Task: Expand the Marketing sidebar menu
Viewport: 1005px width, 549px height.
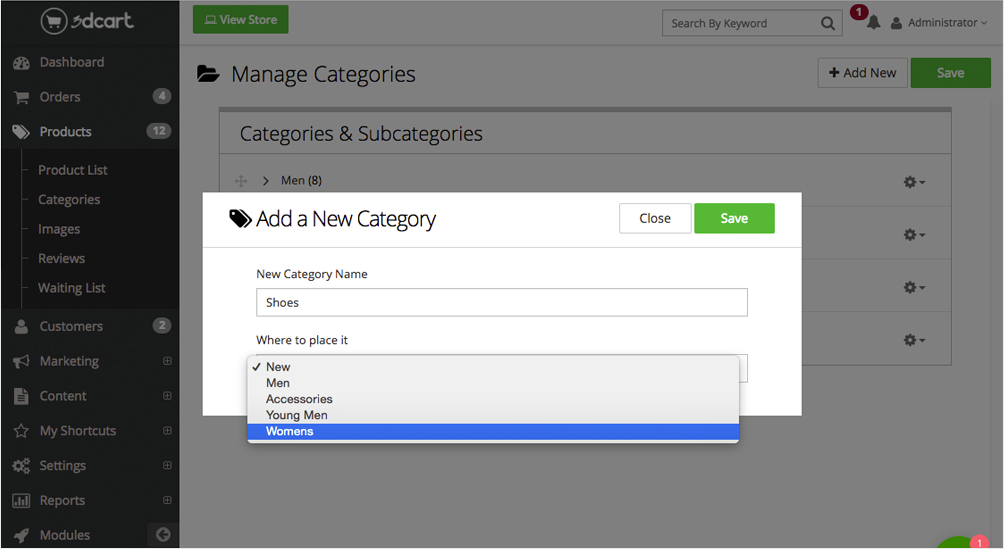Action: (x=167, y=361)
